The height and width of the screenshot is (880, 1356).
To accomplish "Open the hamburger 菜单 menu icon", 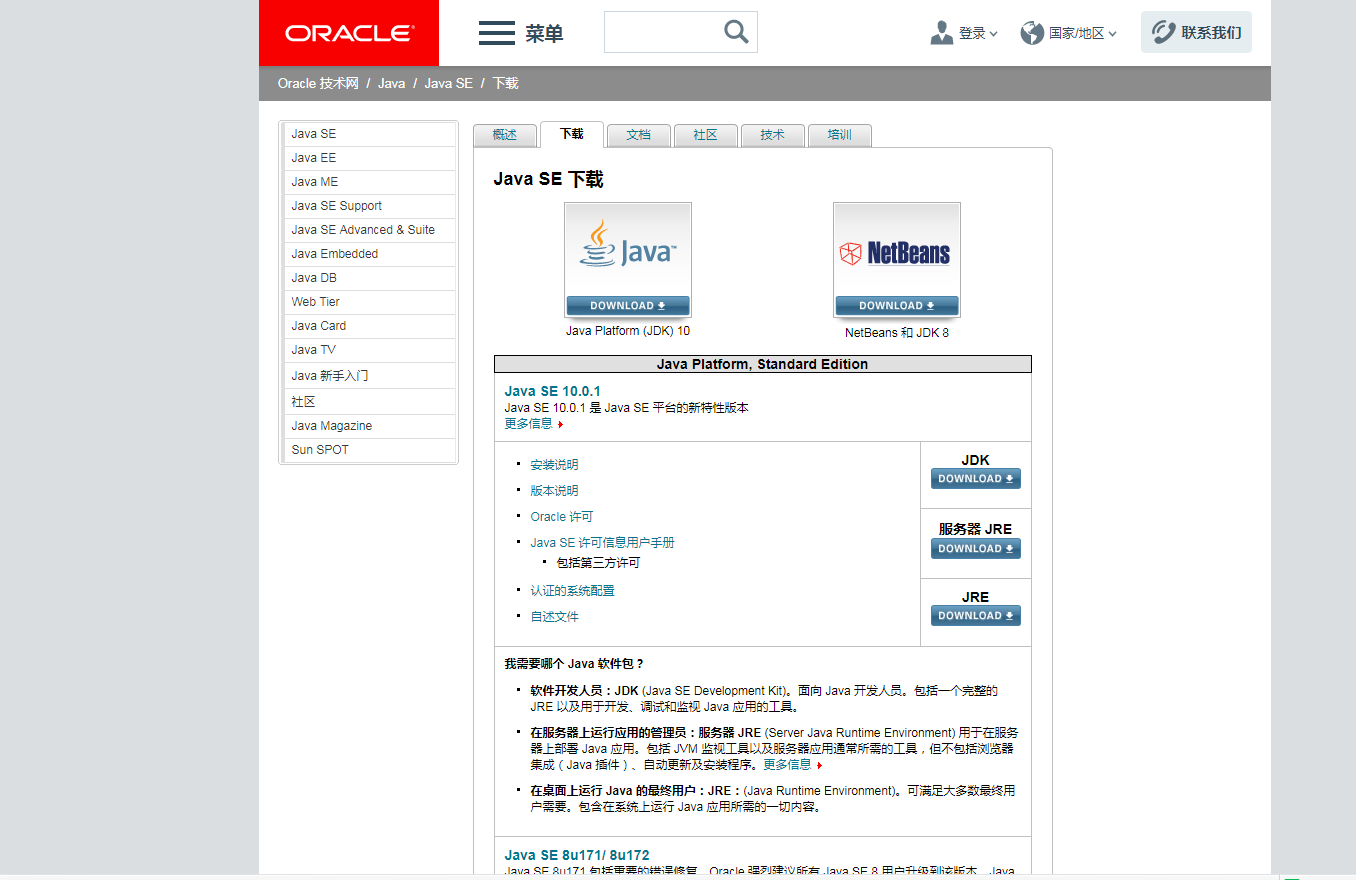I will tap(497, 33).
